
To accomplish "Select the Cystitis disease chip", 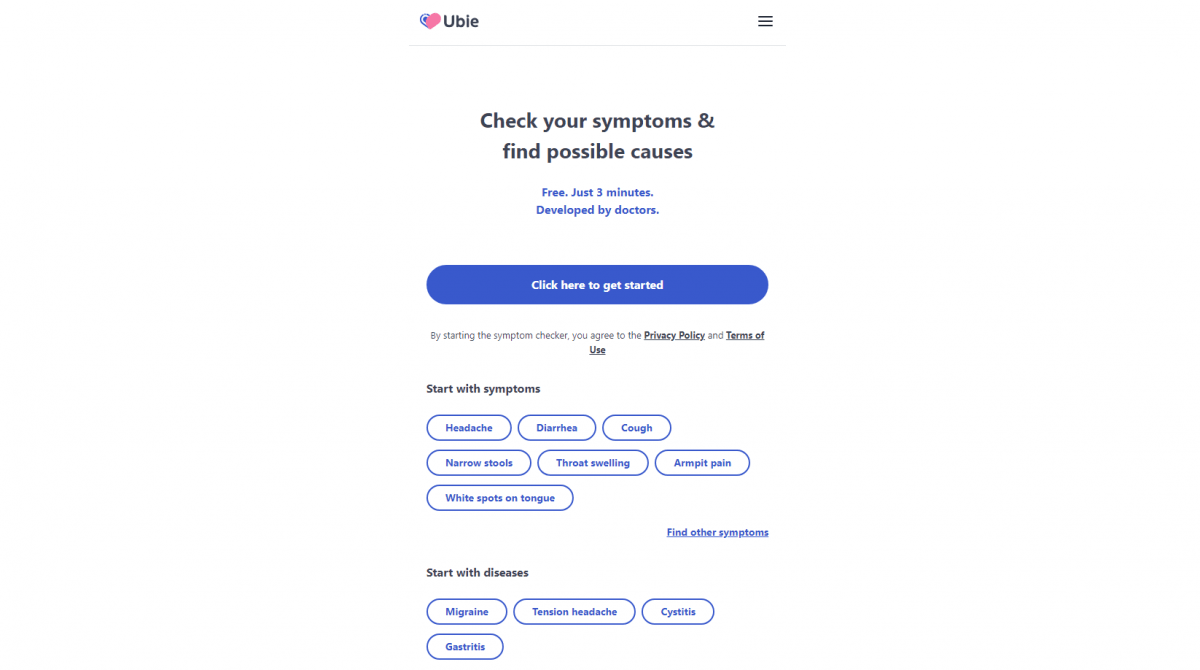I will 678,612.
